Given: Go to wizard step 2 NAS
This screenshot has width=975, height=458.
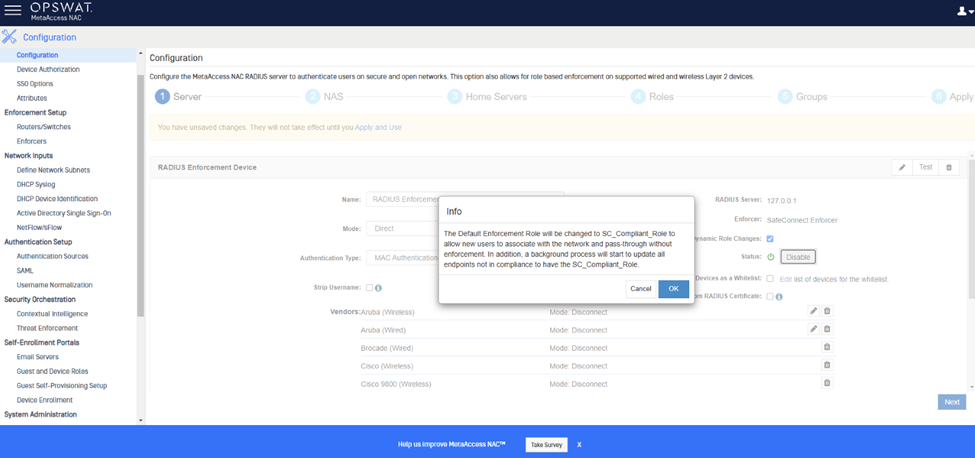Looking at the screenshot, I should [x=324, y=97].
